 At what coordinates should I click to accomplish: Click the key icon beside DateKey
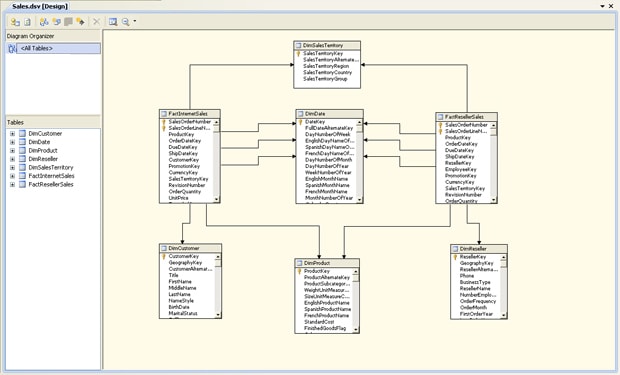tap(301, 122)
